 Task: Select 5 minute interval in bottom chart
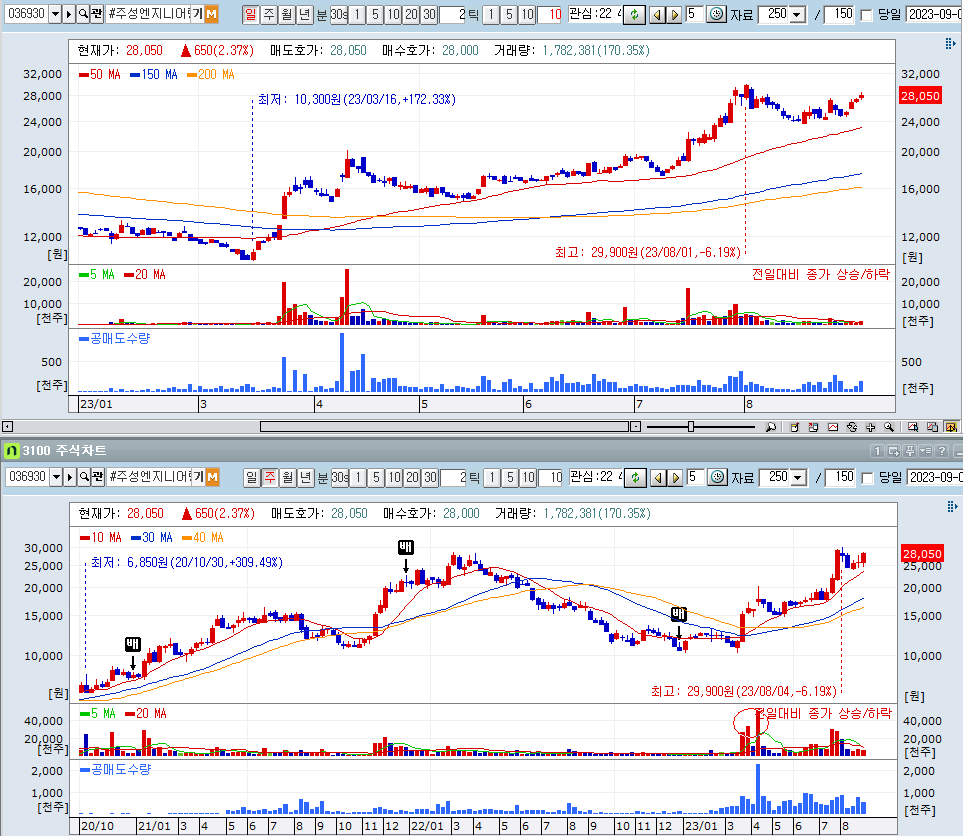click(x=376, y=477)
